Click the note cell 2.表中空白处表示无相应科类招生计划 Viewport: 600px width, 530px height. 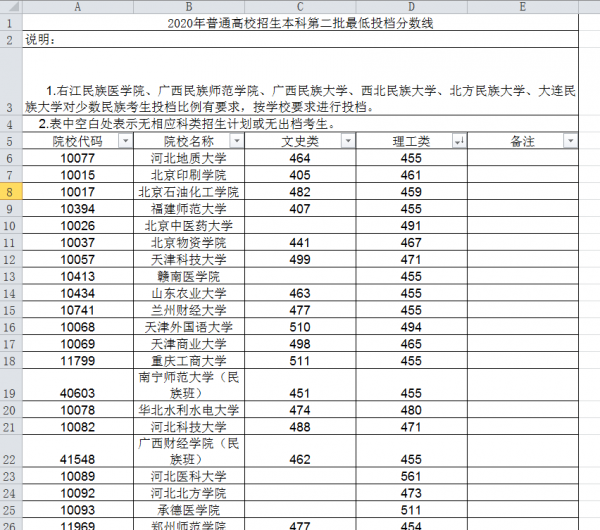tap(300, 124)
